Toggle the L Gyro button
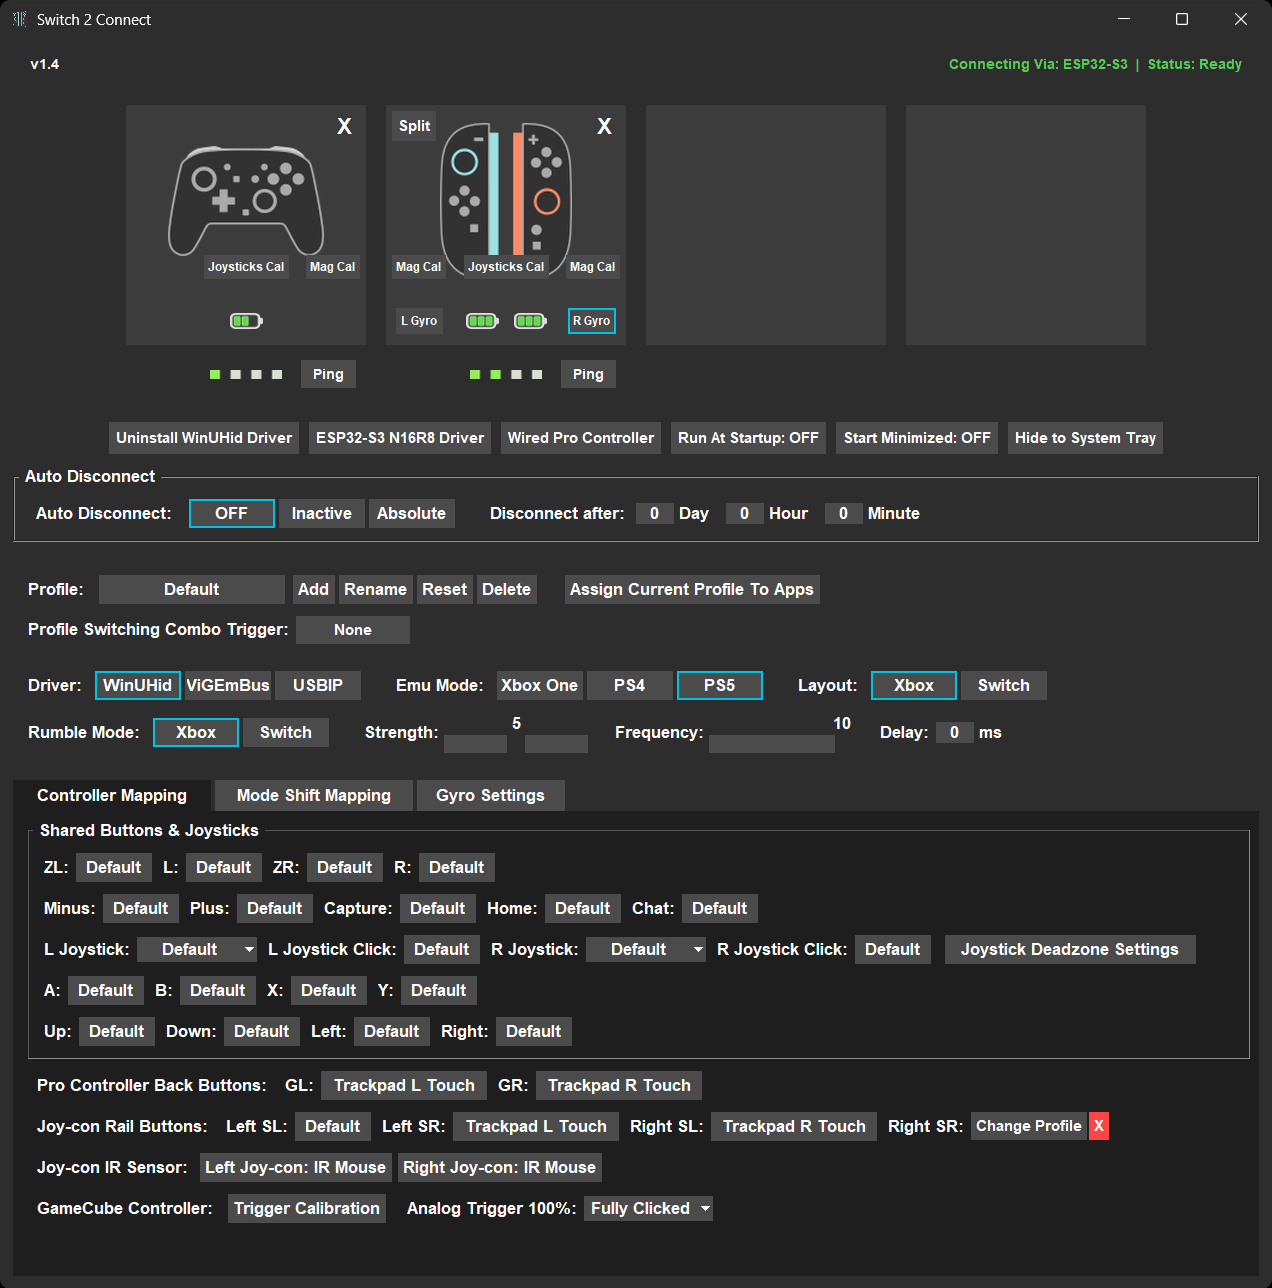 point(419,321)
